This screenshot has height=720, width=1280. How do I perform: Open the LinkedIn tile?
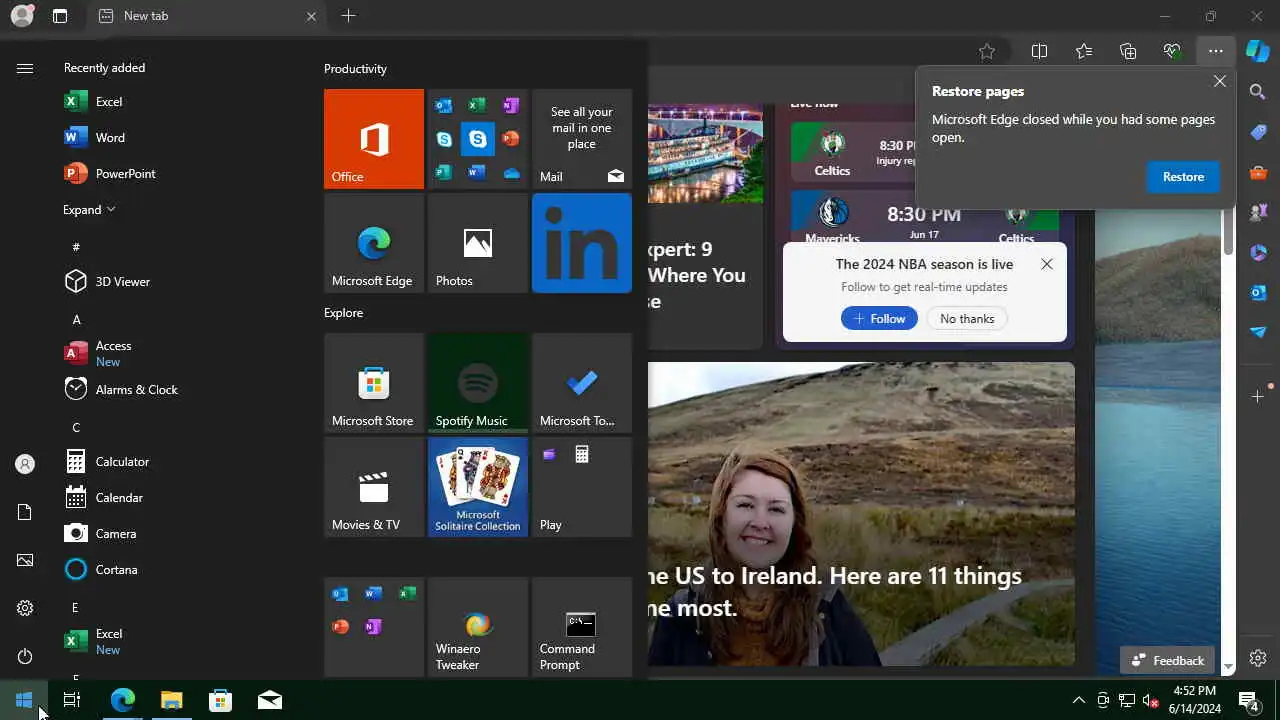point(582,243)
